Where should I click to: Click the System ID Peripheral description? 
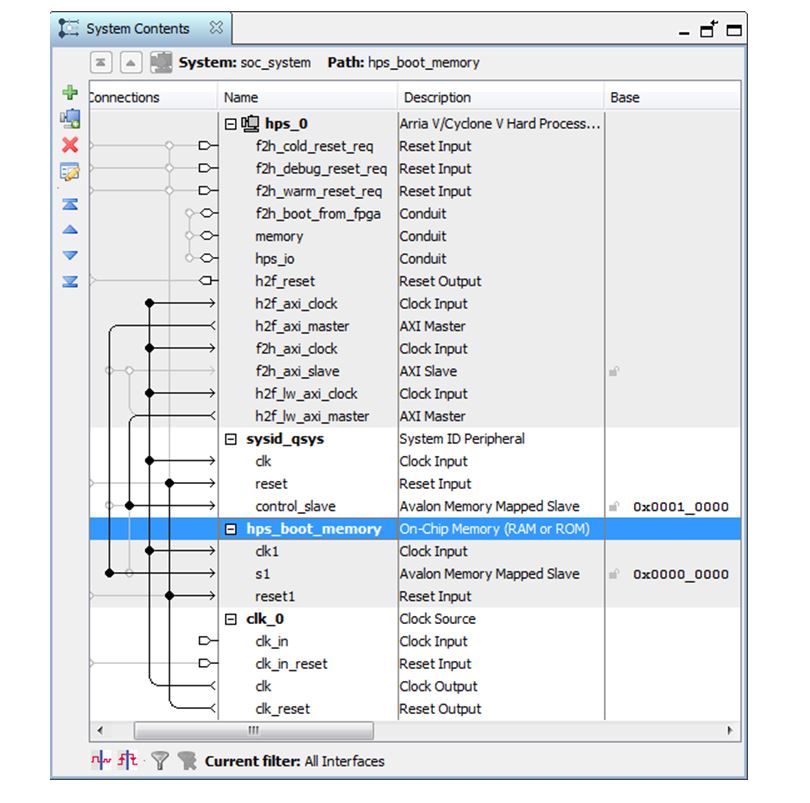[462, 439]
